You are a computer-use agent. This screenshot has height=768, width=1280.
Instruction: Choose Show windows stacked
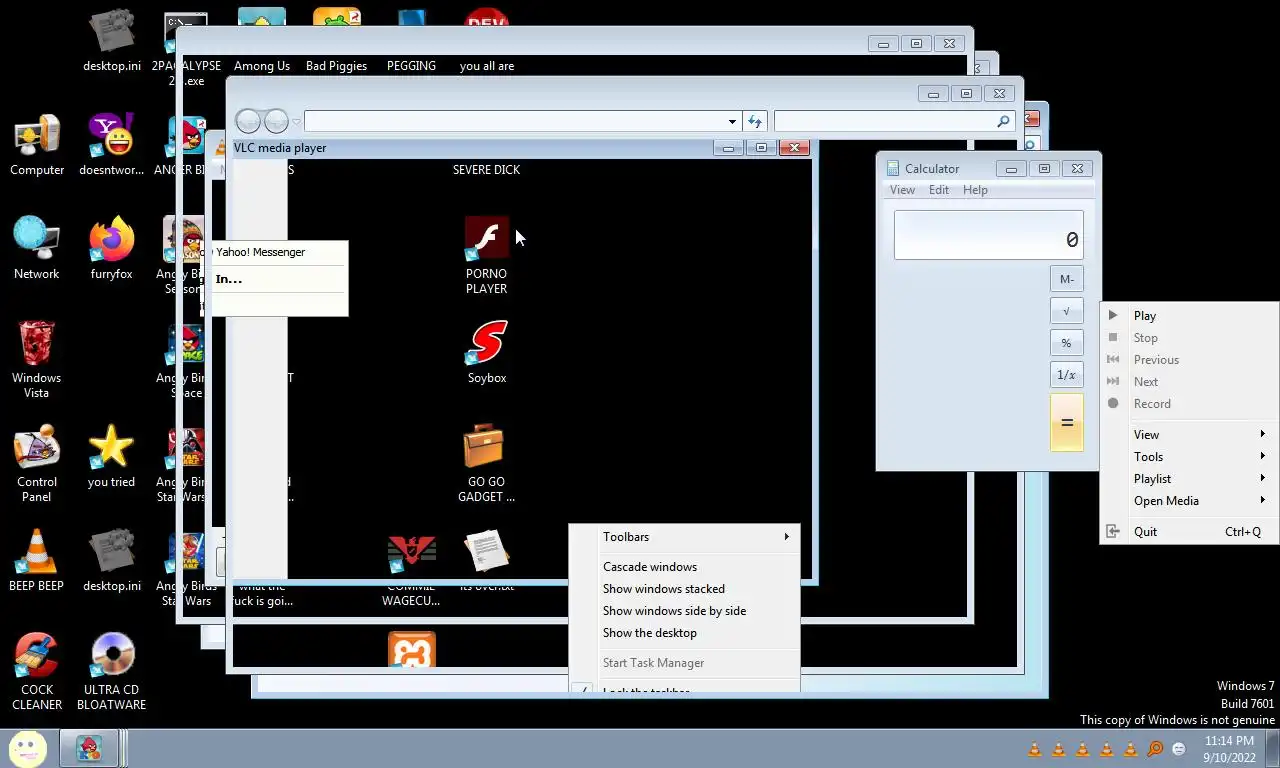[x=685, y=589]
